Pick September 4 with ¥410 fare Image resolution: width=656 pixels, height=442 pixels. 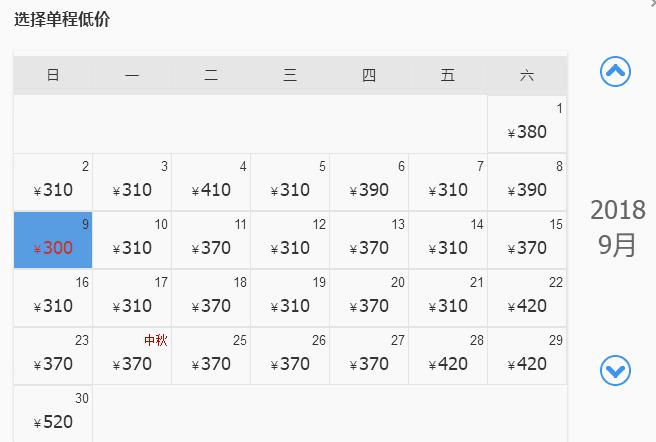tap(211, 182)
